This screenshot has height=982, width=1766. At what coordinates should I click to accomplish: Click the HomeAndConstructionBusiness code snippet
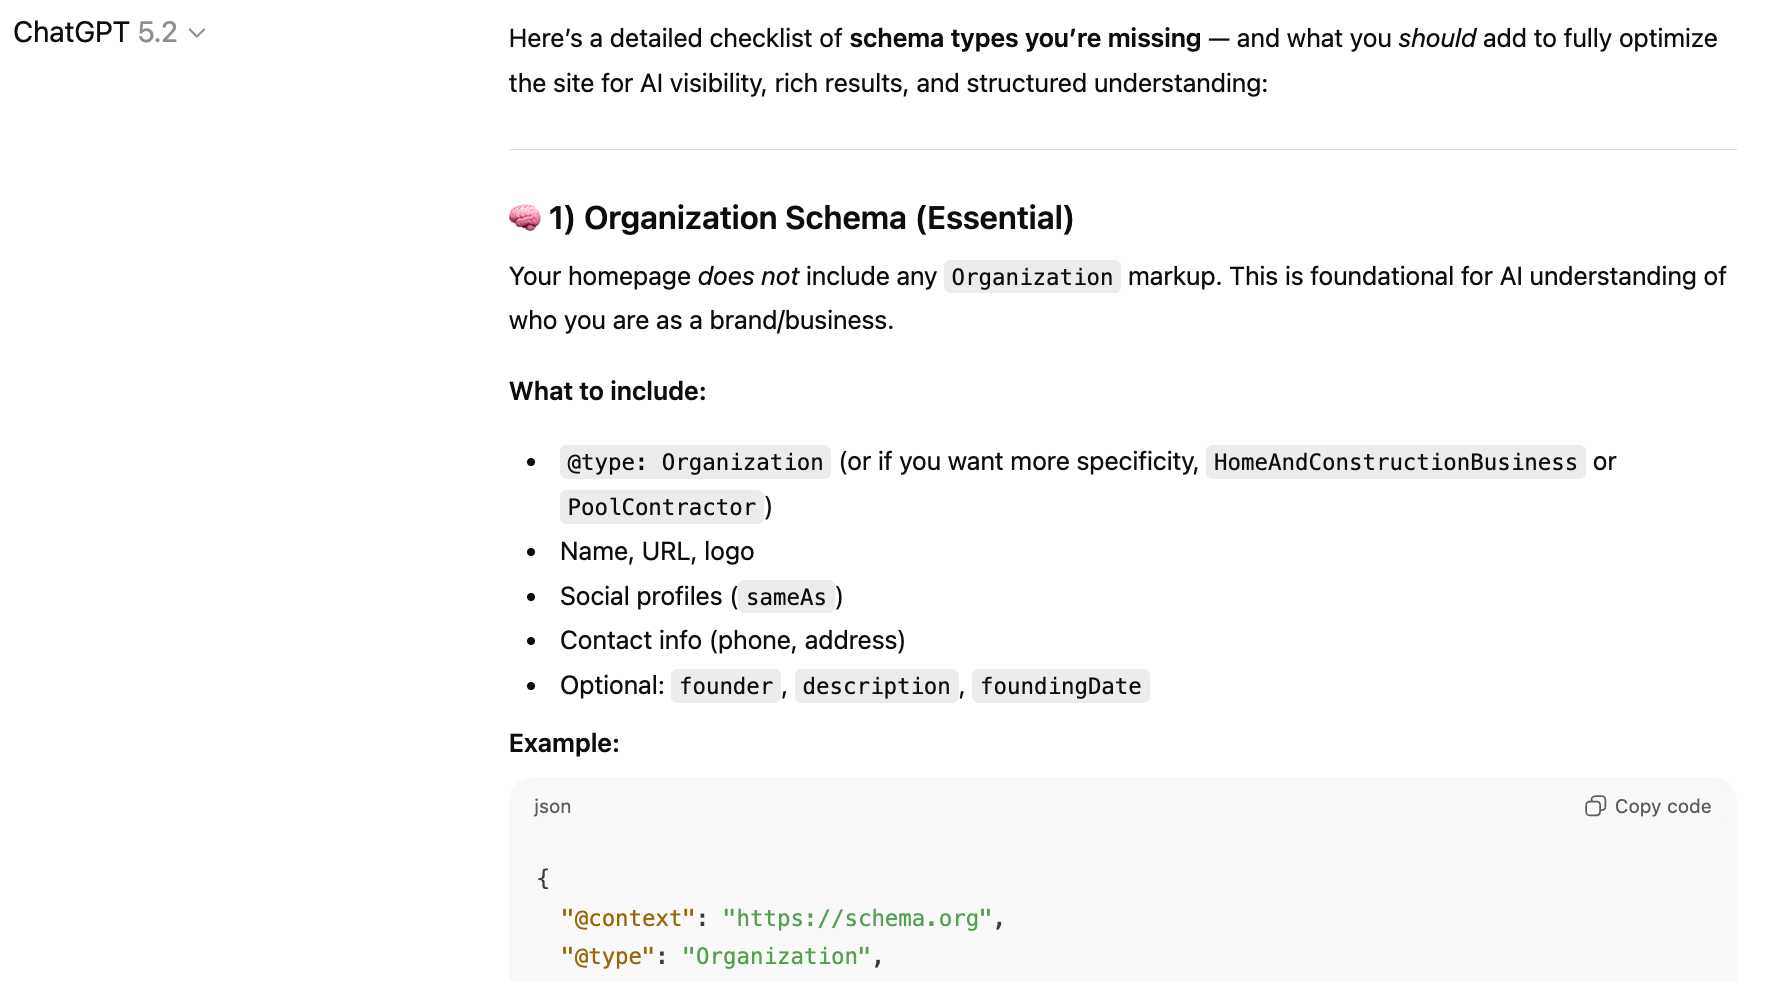pyautogui.click(x=1394, y=461)
